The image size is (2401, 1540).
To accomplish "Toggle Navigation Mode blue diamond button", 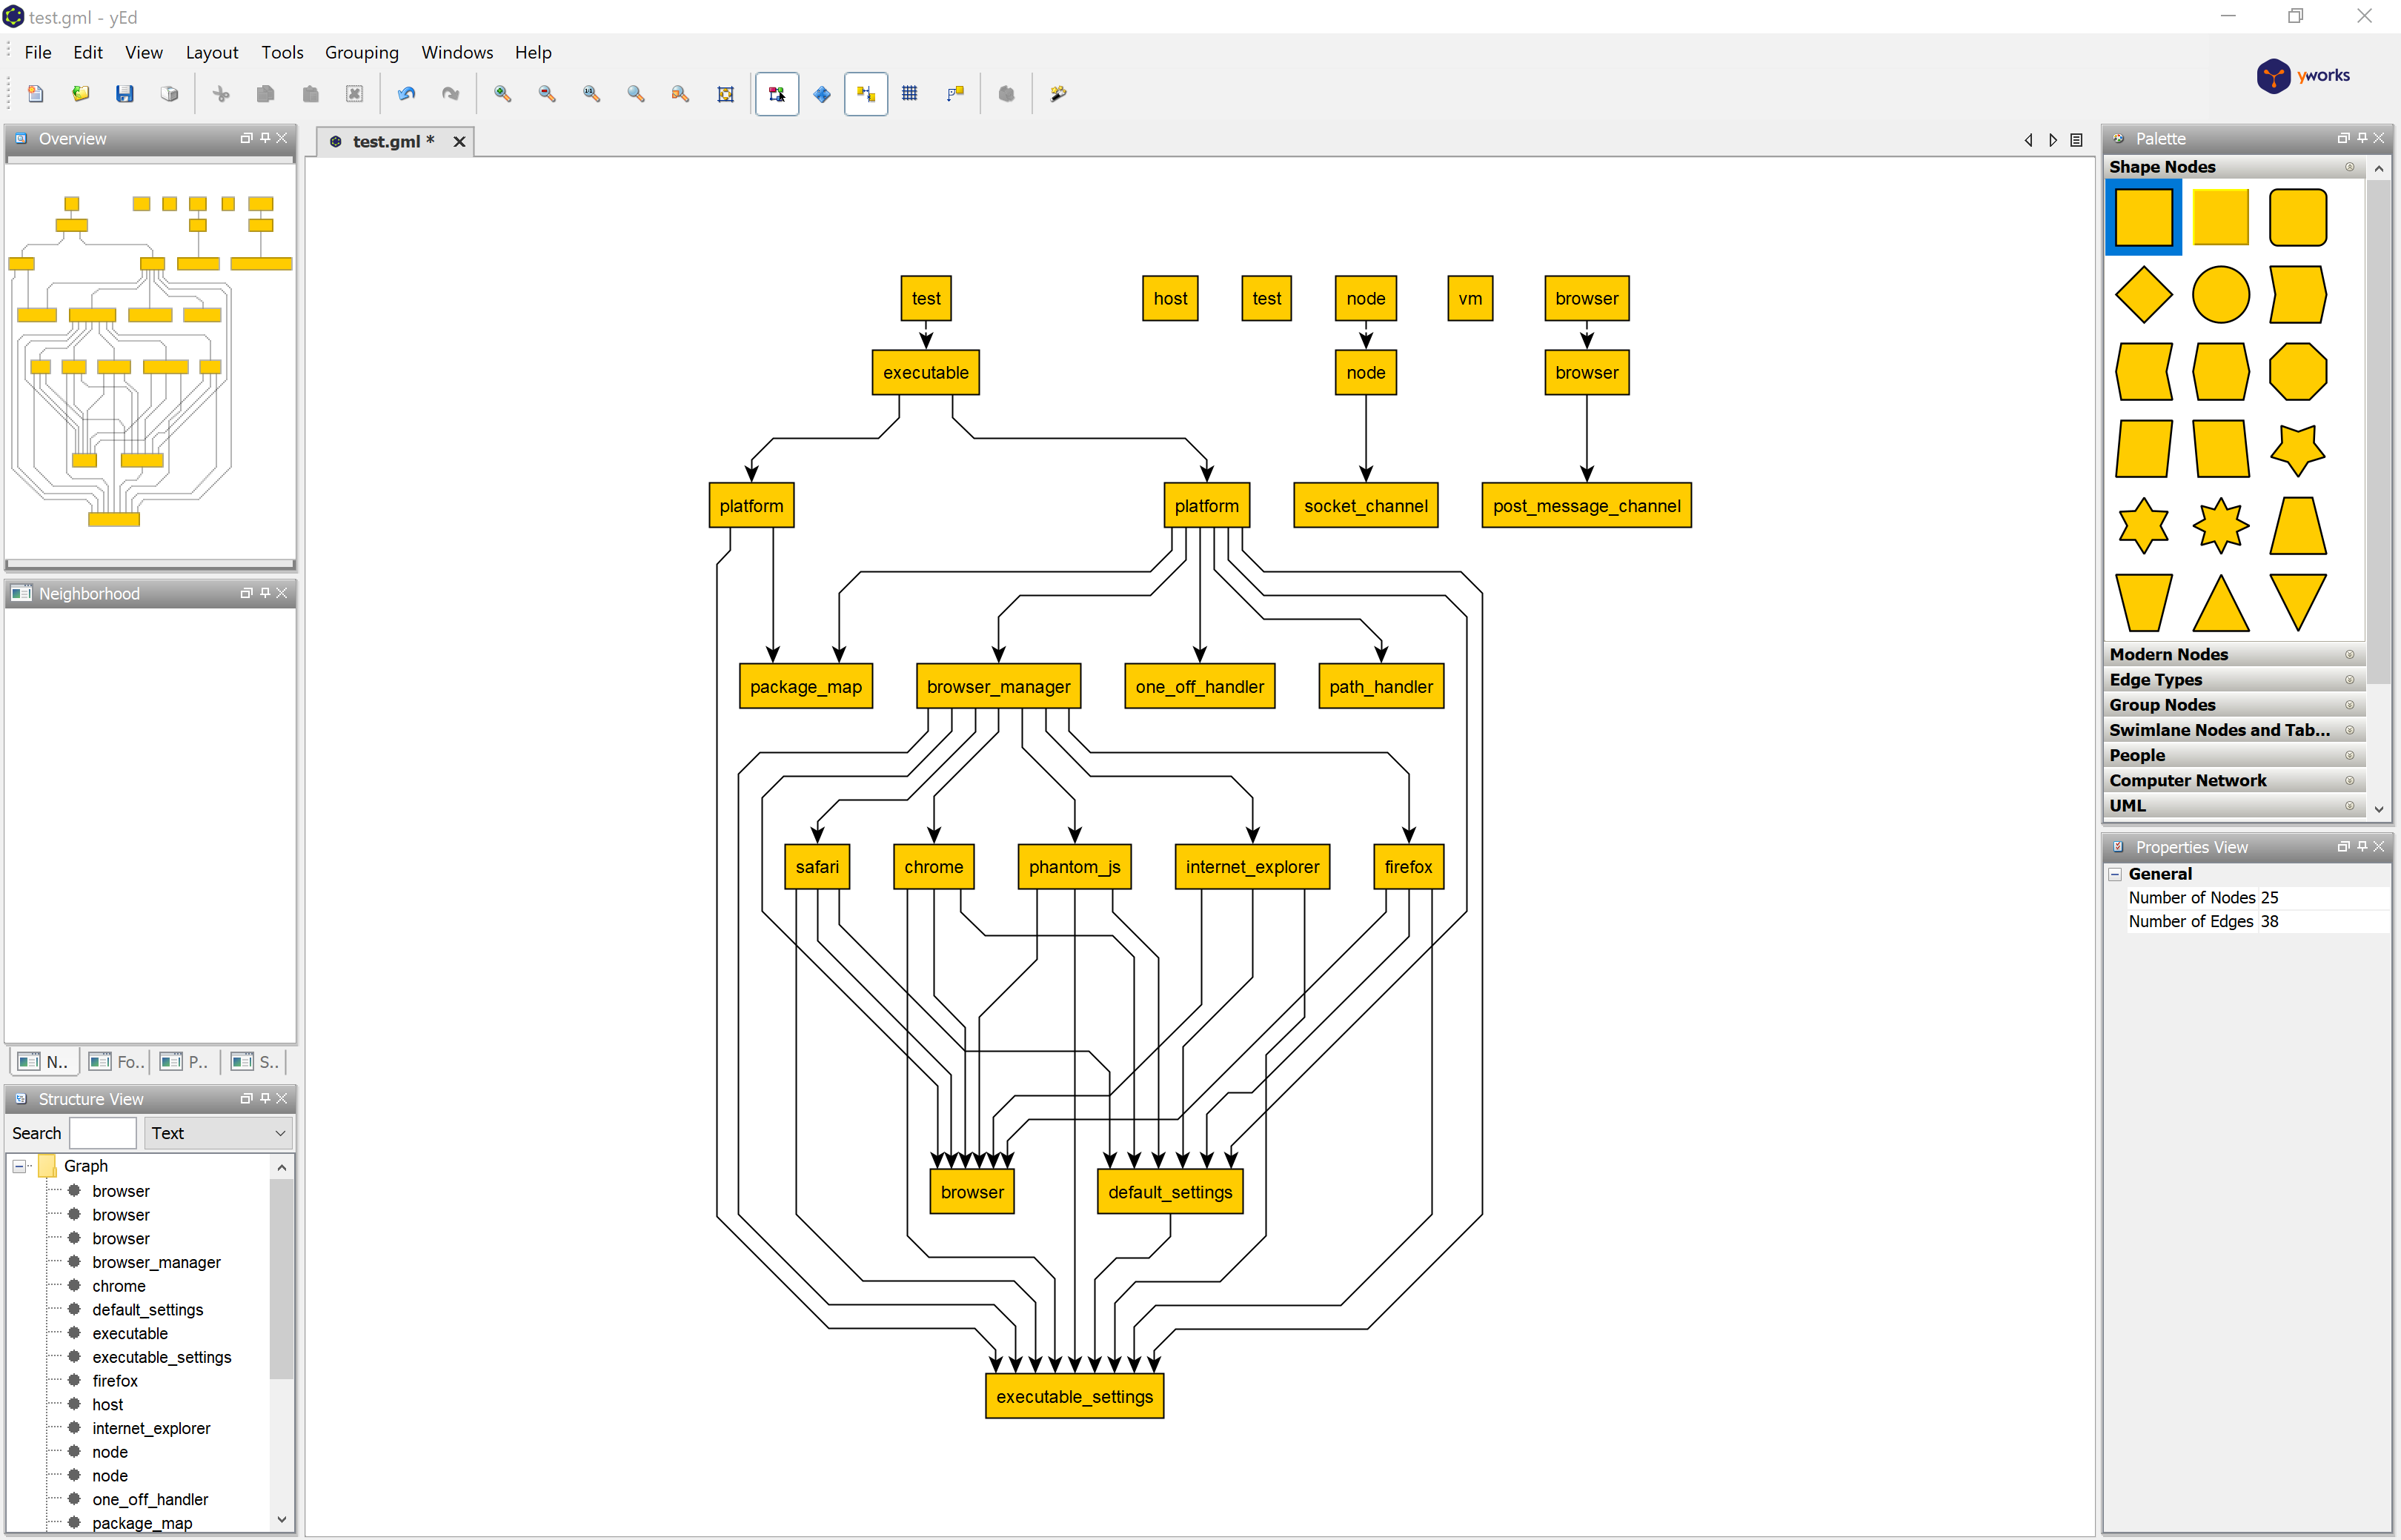I will [822, 94].
